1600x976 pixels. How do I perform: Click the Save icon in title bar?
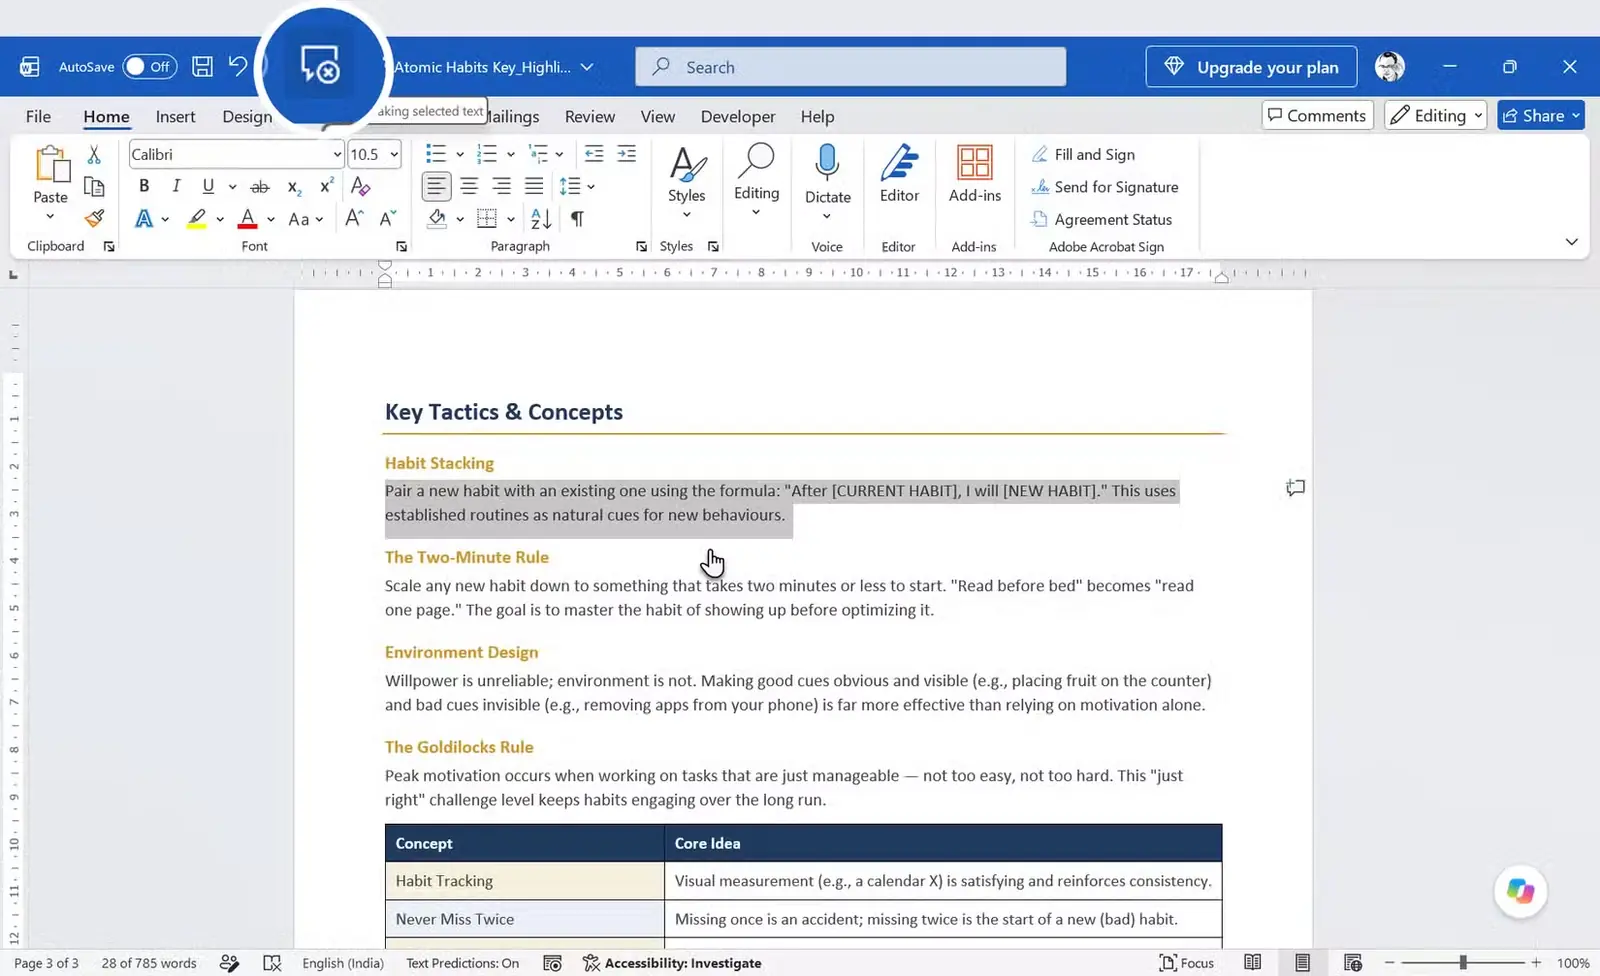click(202, 67)
